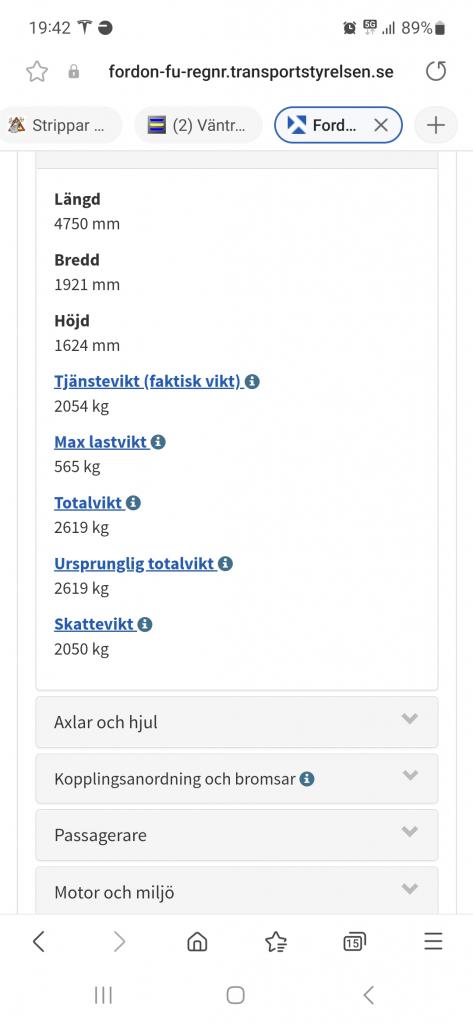Tap the bookmark star in the address bar

[x=37, y=71]
